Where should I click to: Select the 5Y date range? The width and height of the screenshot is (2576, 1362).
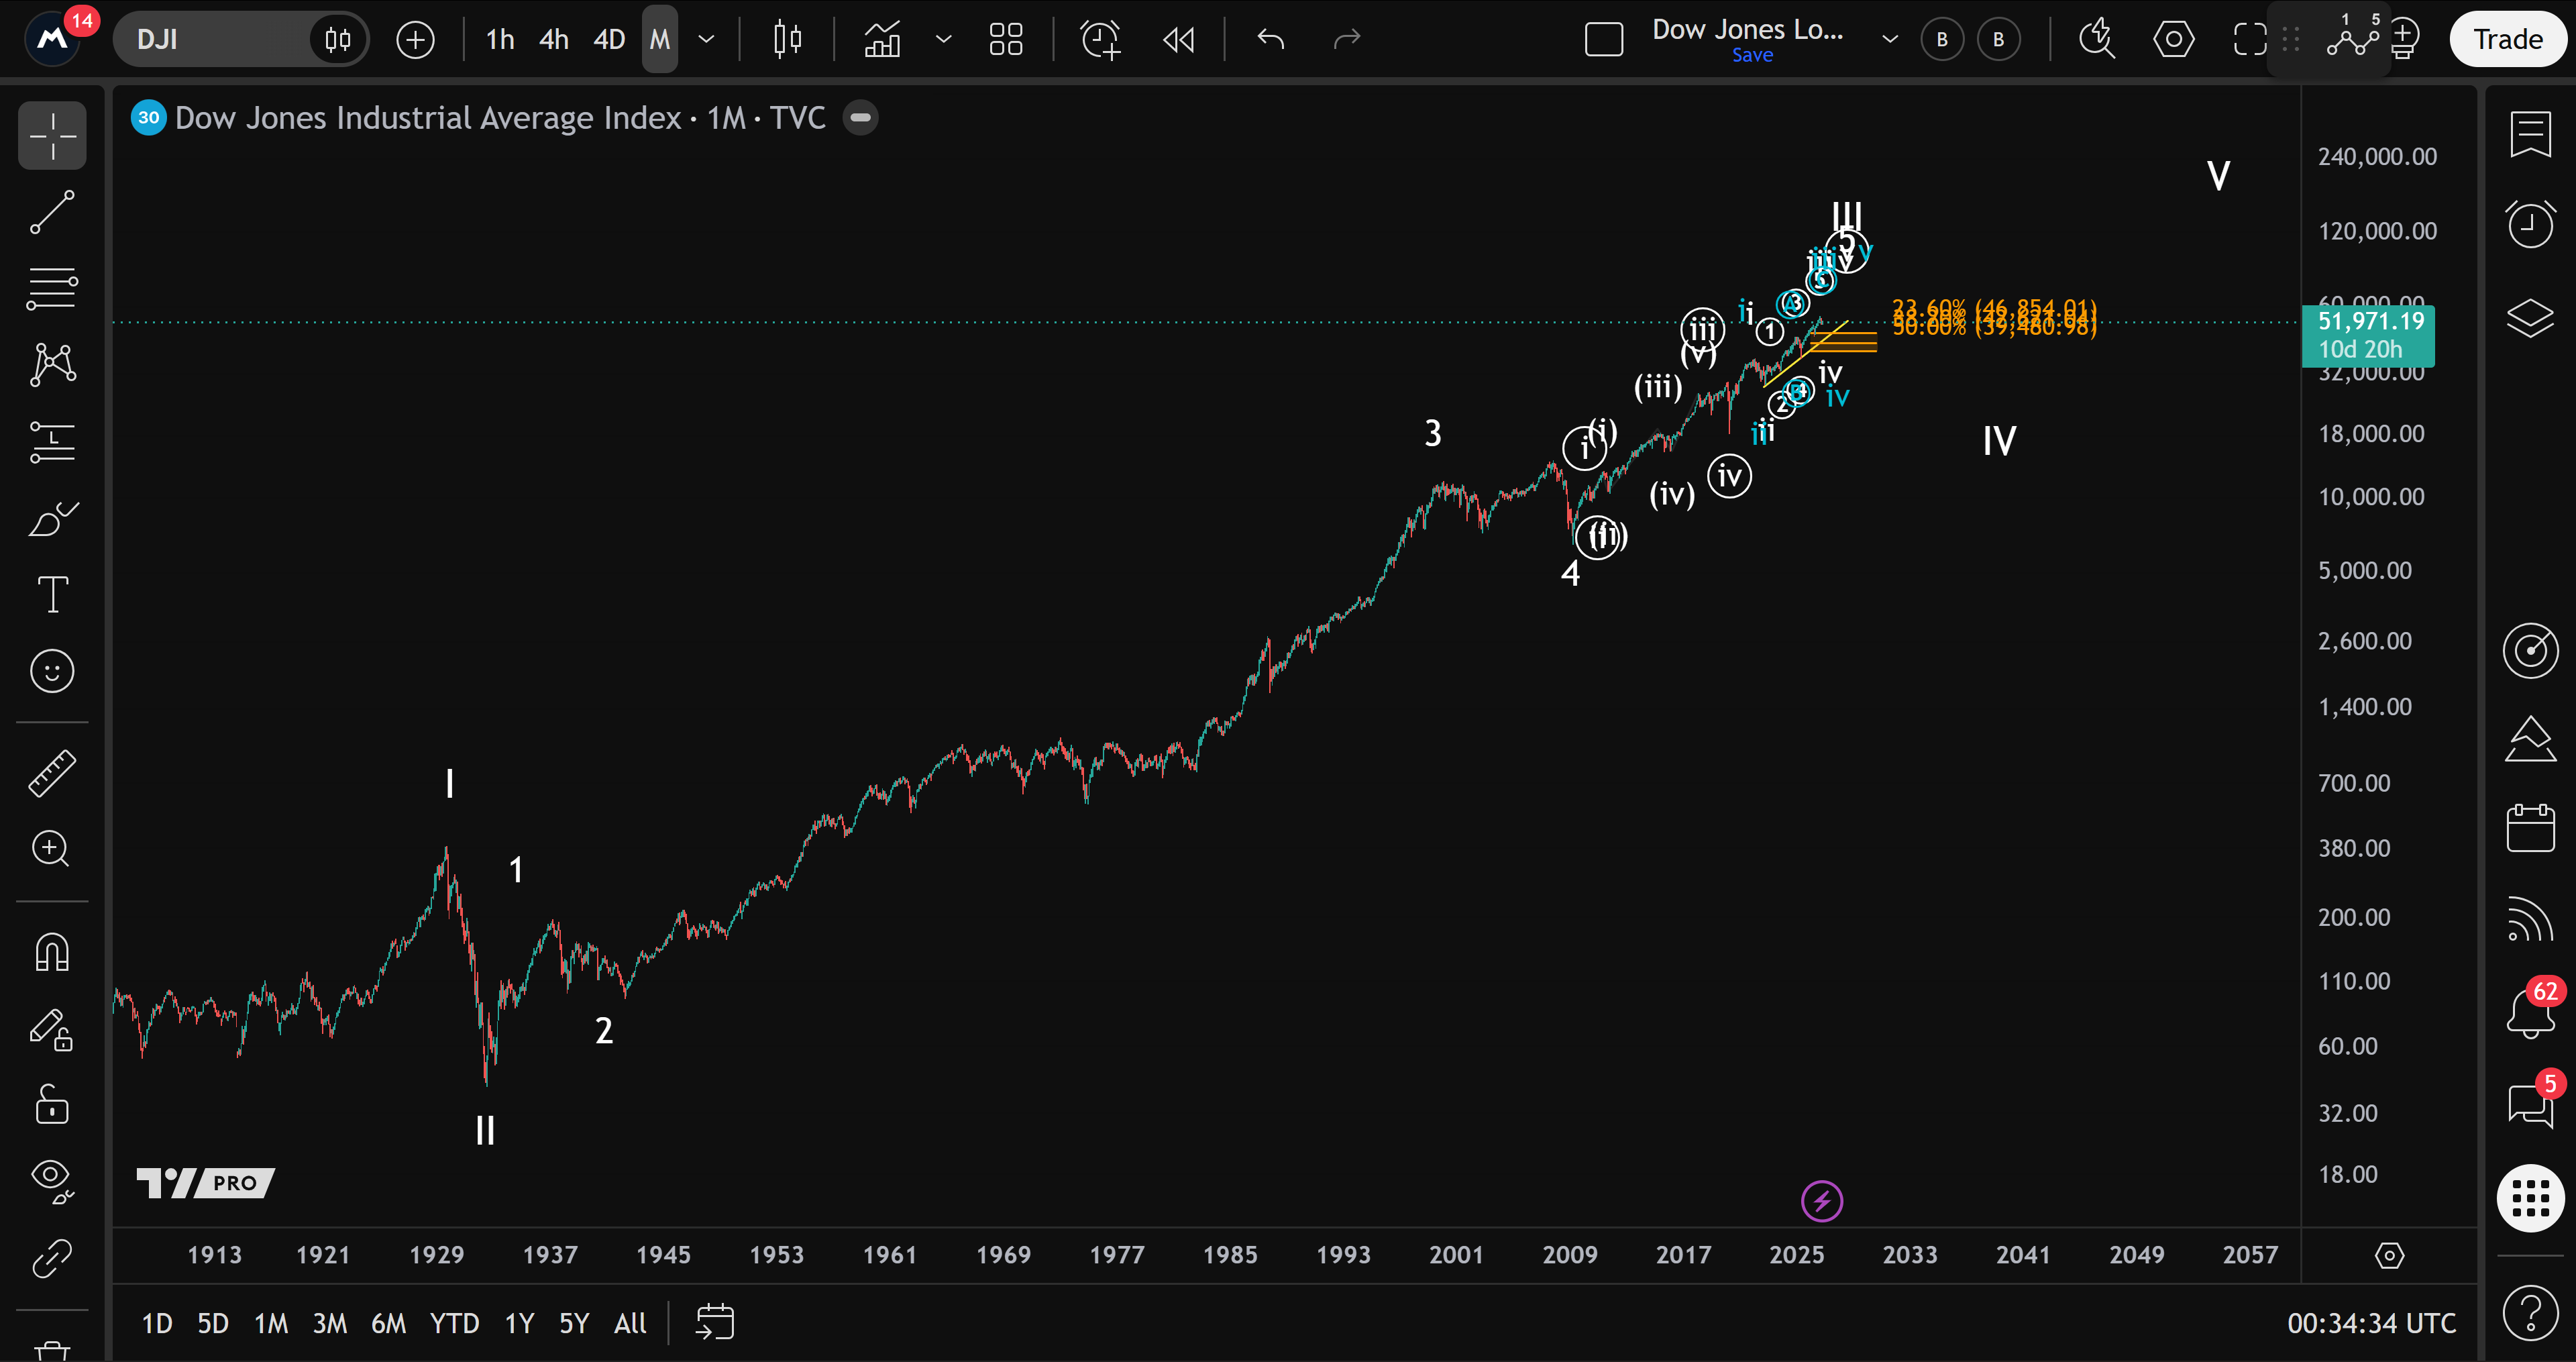click(574, 1324)
